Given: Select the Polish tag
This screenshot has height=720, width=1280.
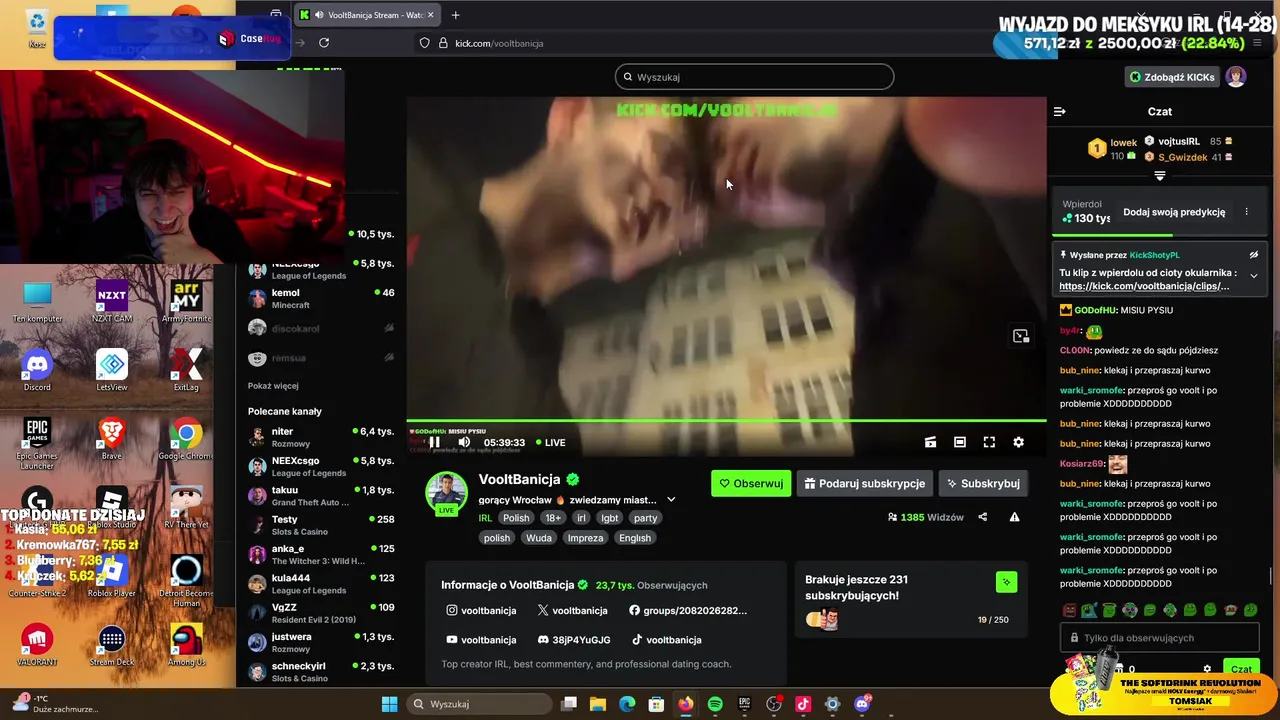Looking at the screenshot, I should click(516, 518).
